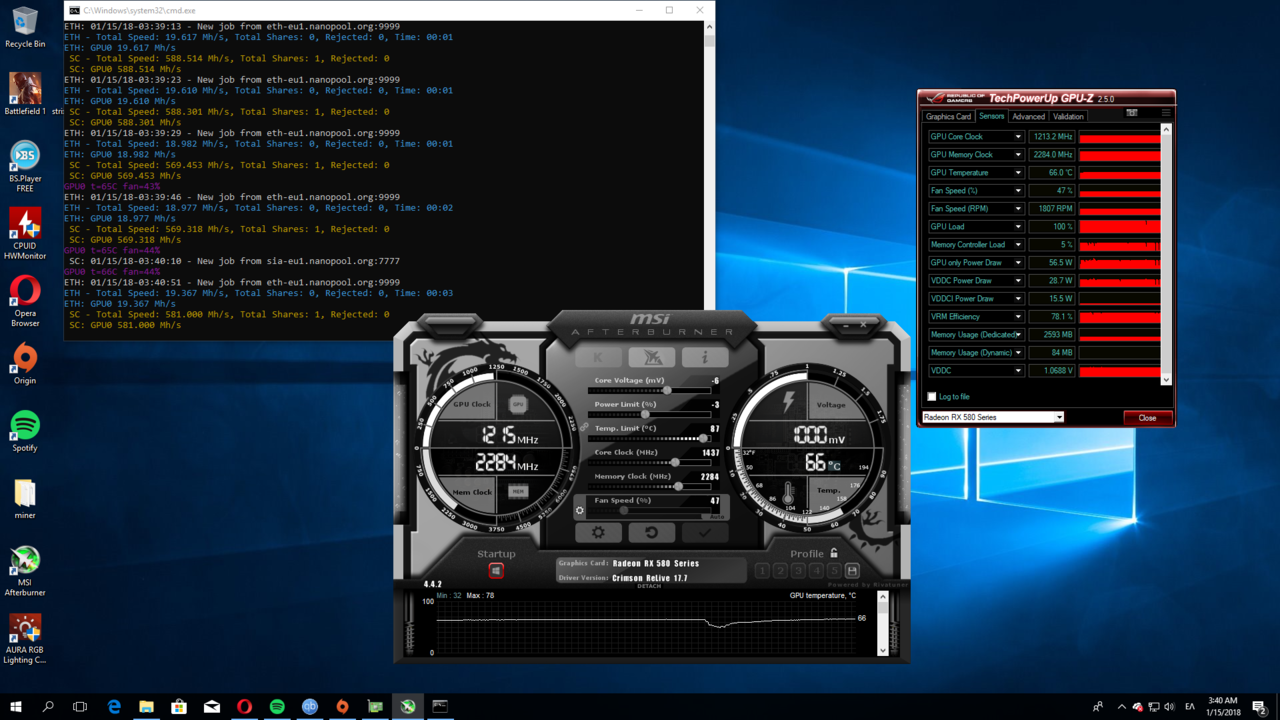Click the GPU-Z screenshot camera icon
This screenshot has height=720, width=1280.
[1132, 113]
